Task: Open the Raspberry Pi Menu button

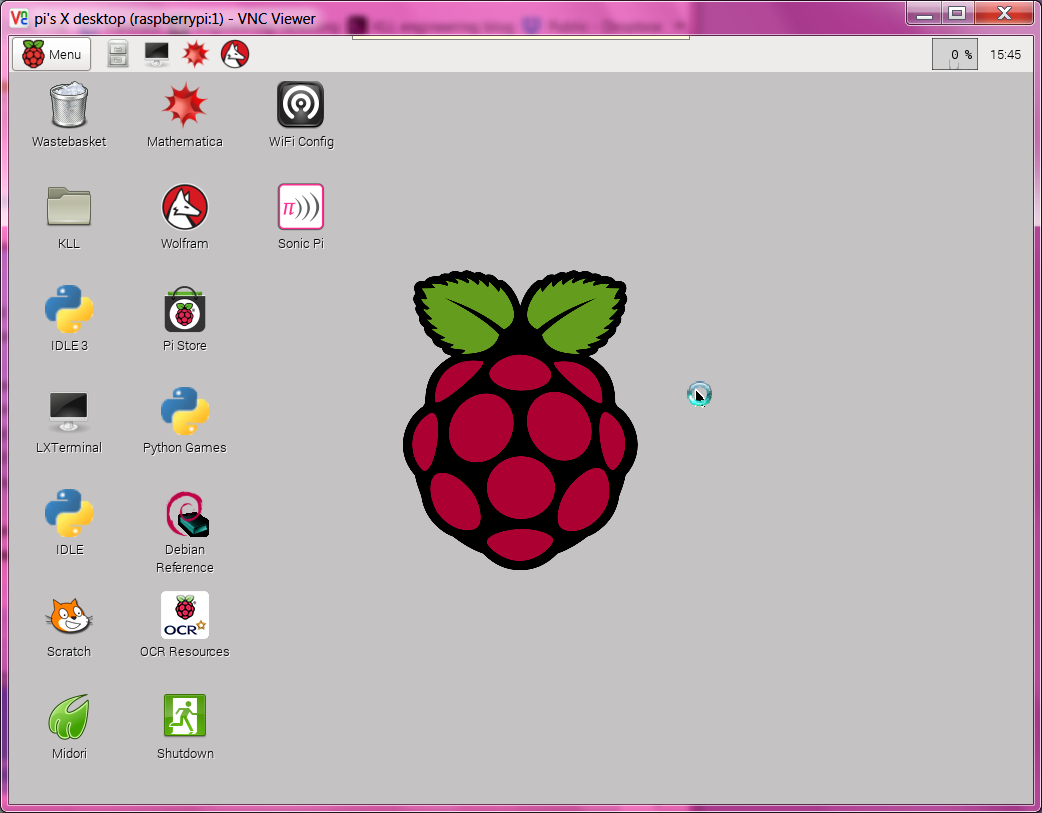Action: pos(51,54)
